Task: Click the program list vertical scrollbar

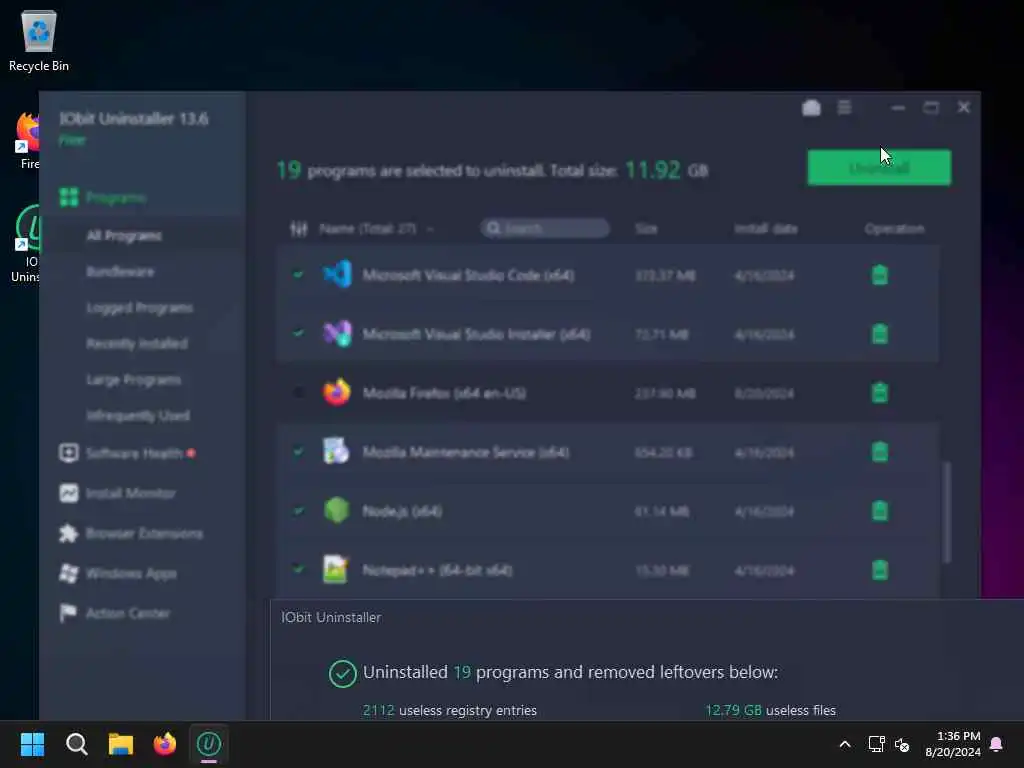Action: pos(947,513)
